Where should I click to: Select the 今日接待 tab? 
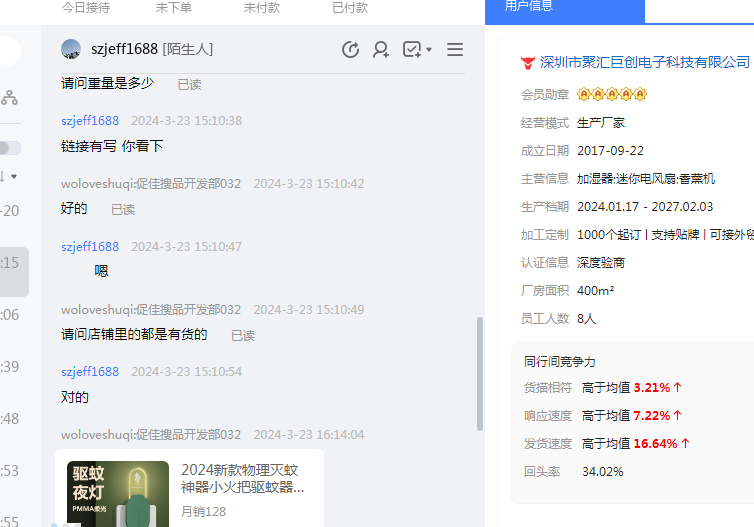(x=86, y=8)
